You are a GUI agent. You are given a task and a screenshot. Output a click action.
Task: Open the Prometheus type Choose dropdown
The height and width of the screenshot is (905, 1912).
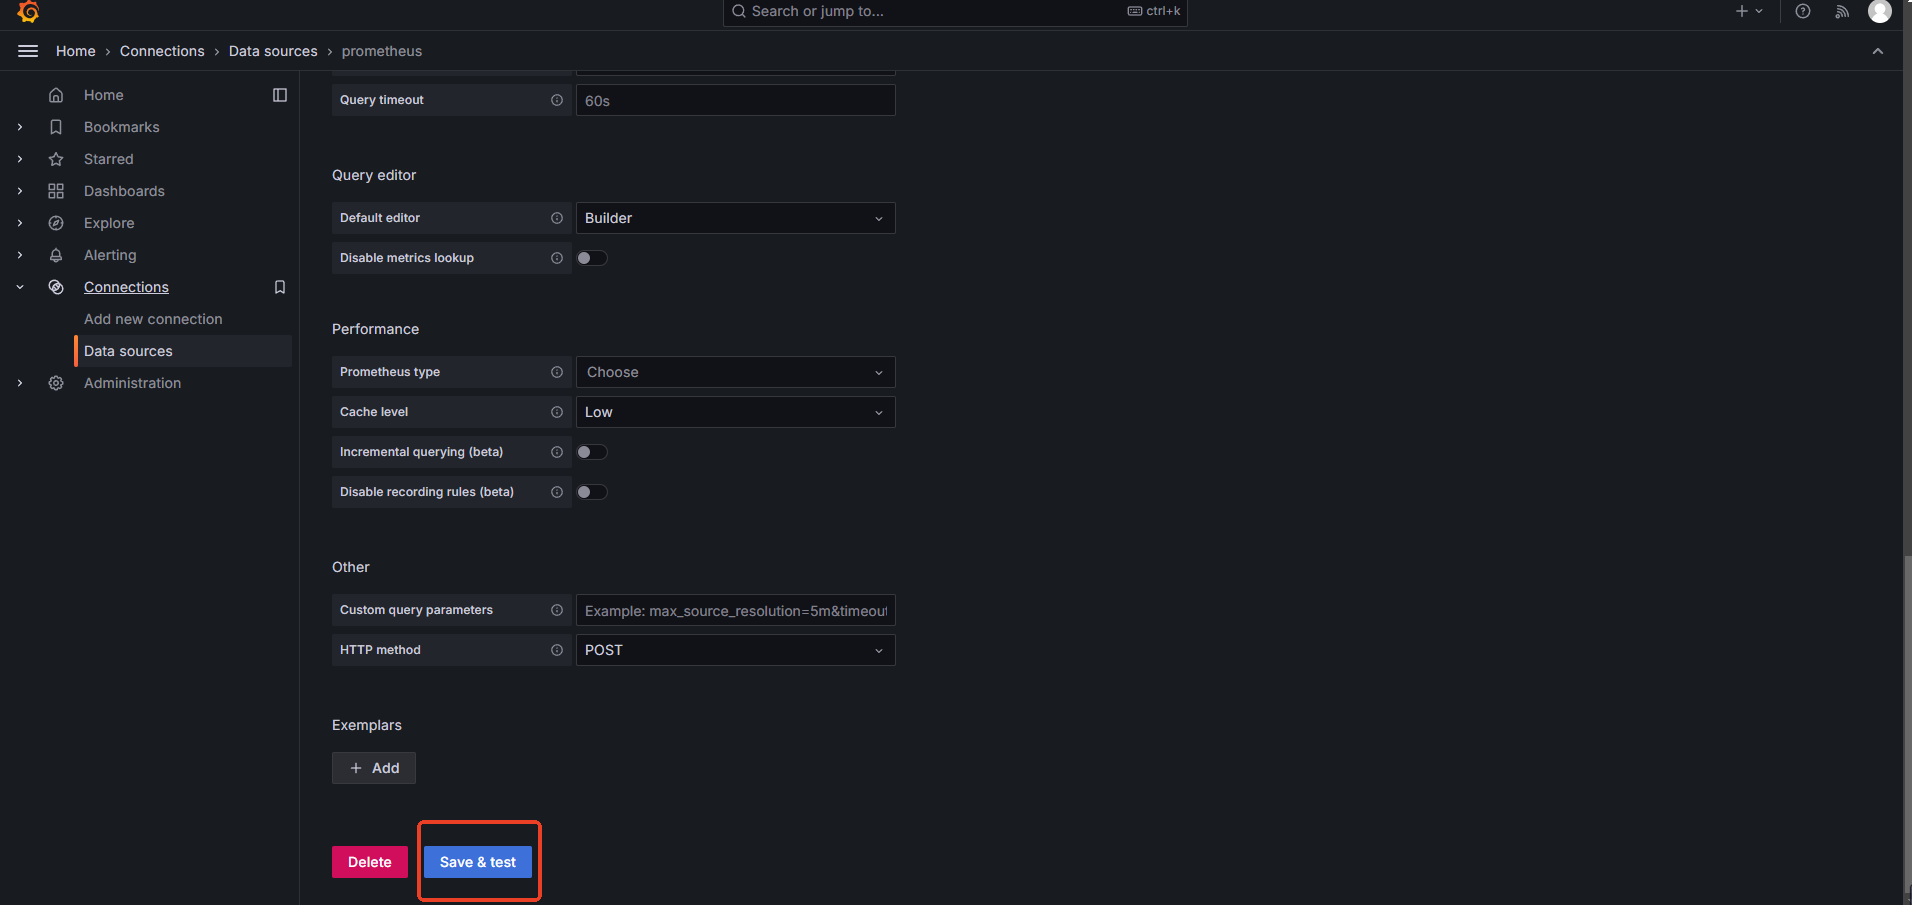(735, 372)
